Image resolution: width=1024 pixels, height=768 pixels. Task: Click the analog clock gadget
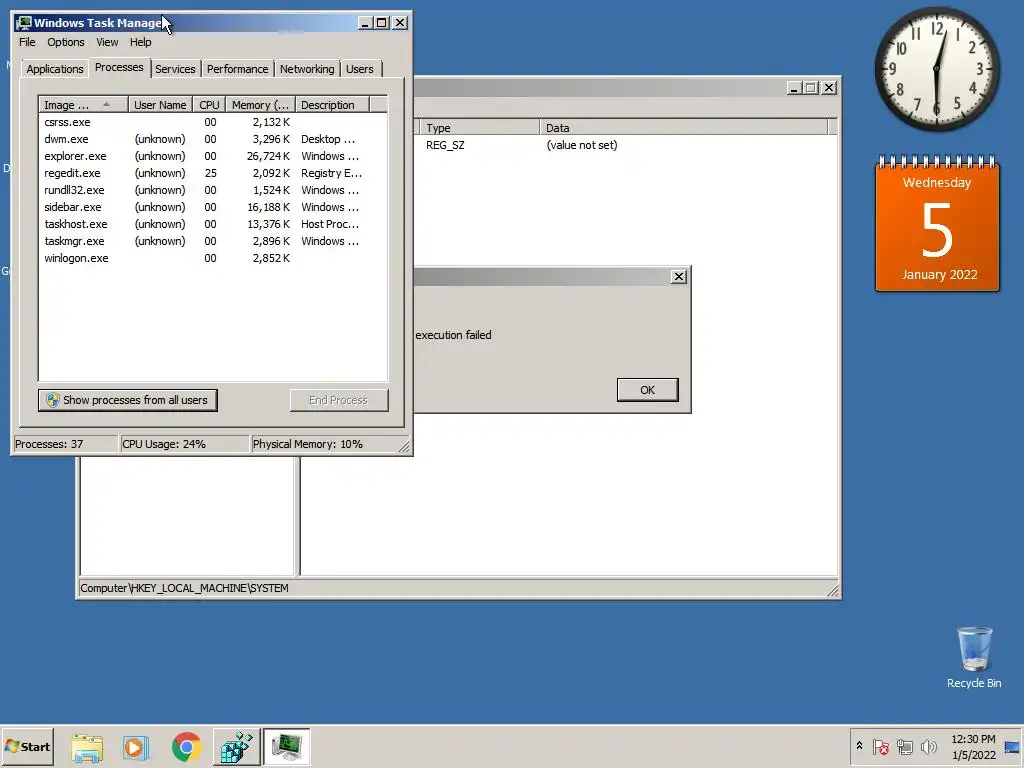click(x=936, y=69)
